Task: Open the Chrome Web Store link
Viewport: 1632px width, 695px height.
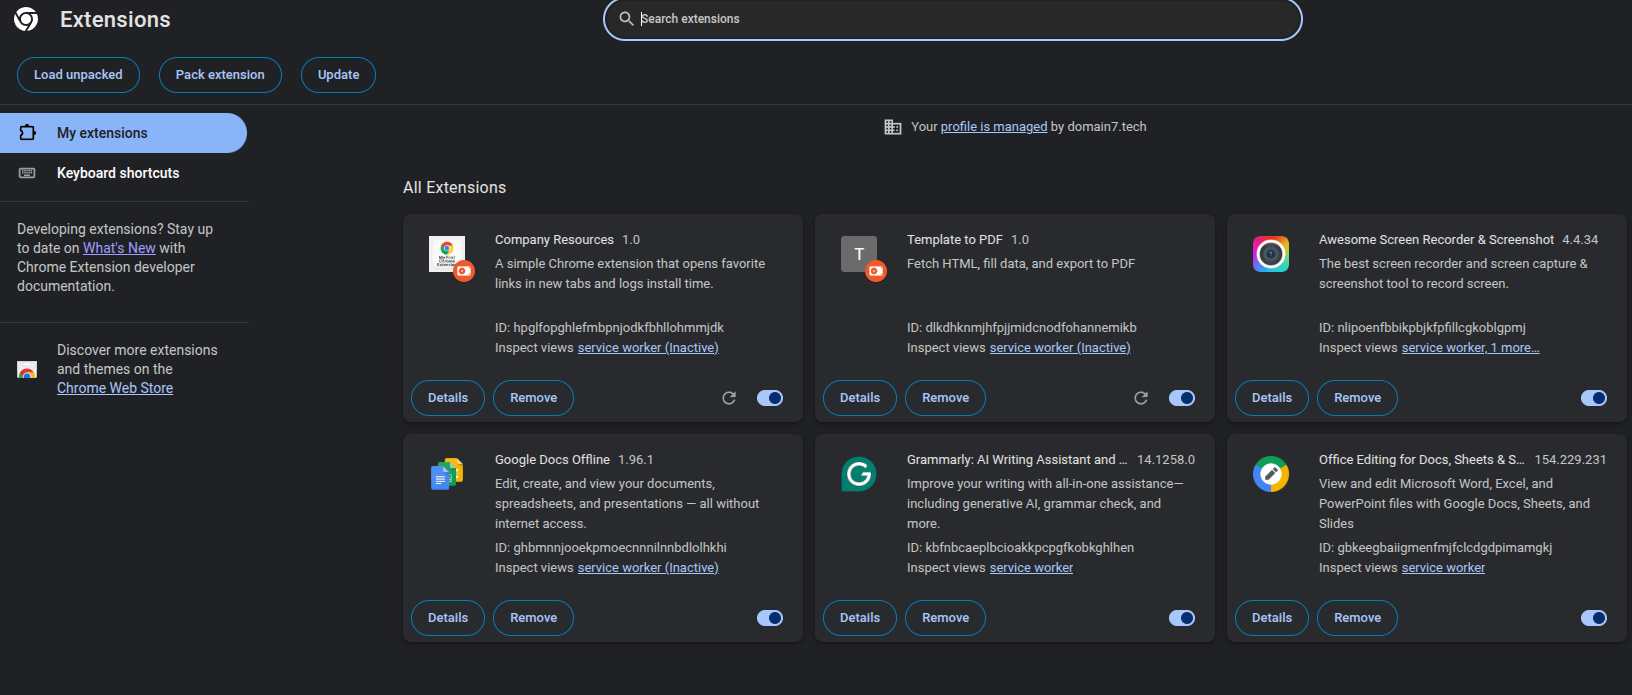Action: click(115, 388)
